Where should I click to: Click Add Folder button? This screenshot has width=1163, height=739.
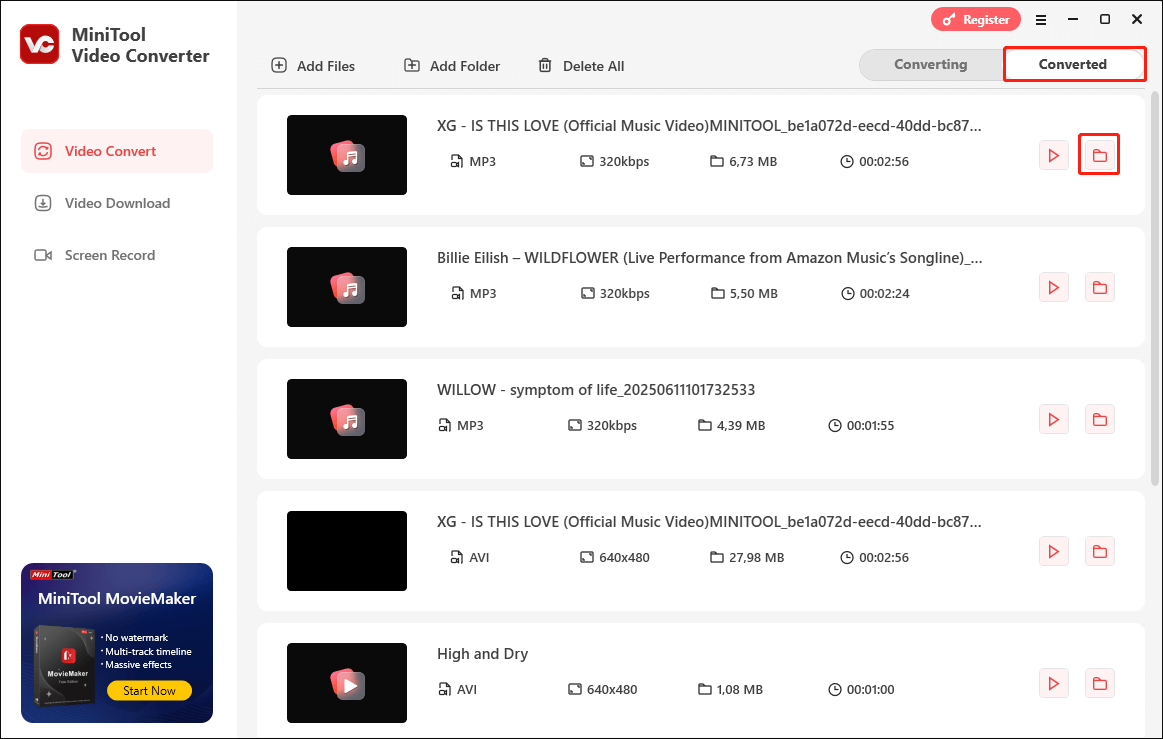click(452, 66)
